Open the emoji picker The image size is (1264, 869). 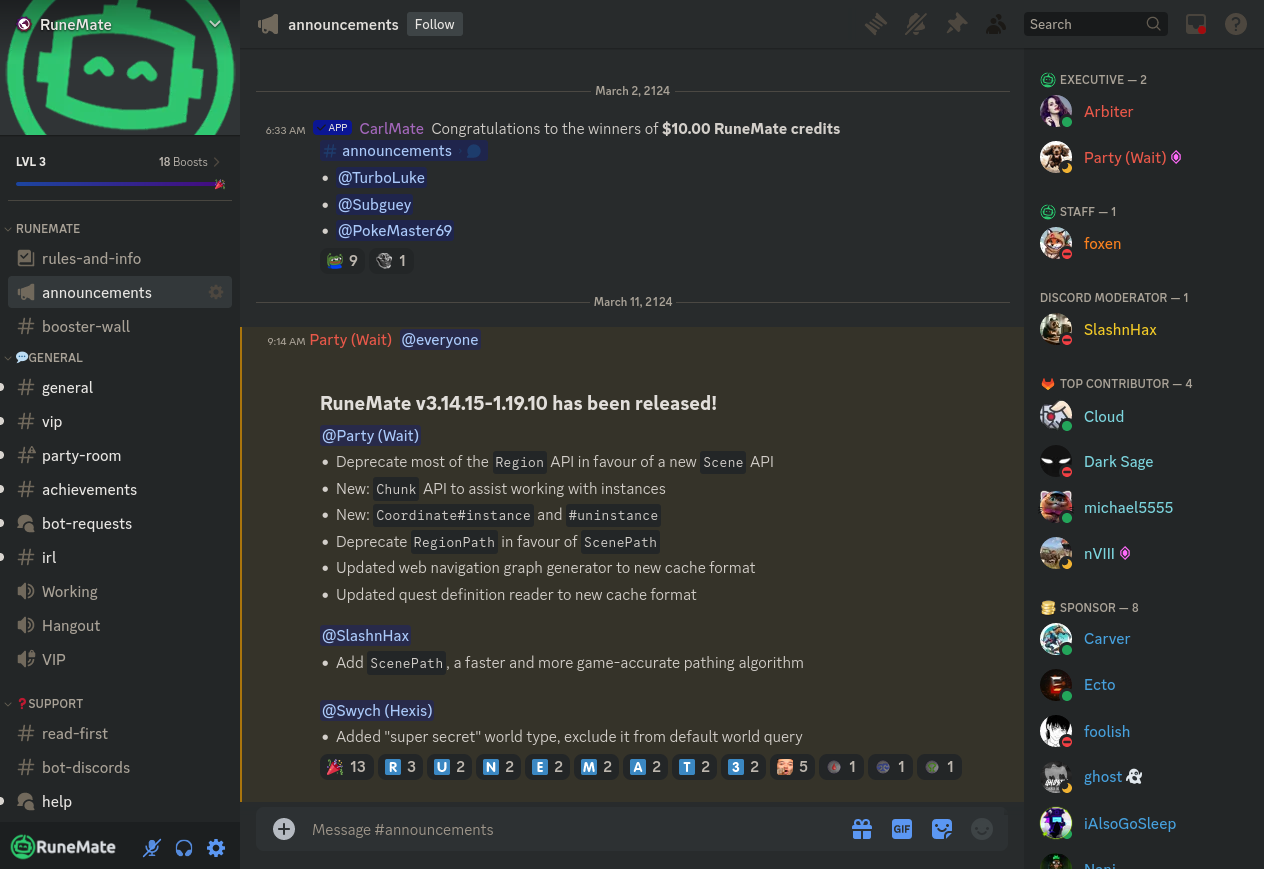pos(982,829)
